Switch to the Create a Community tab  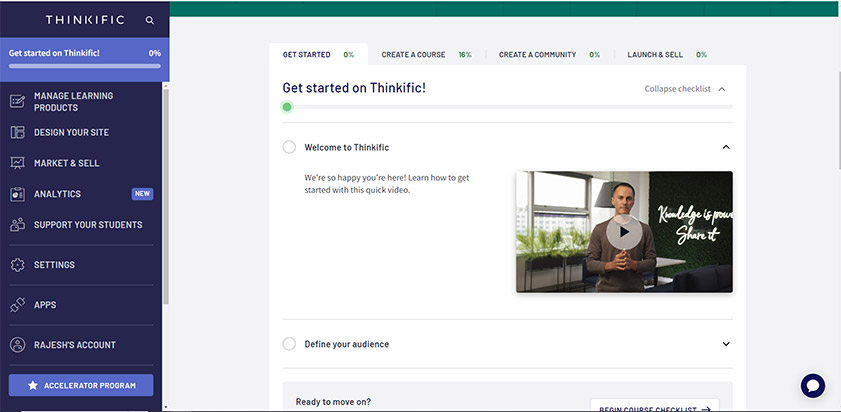coord(549,55)
